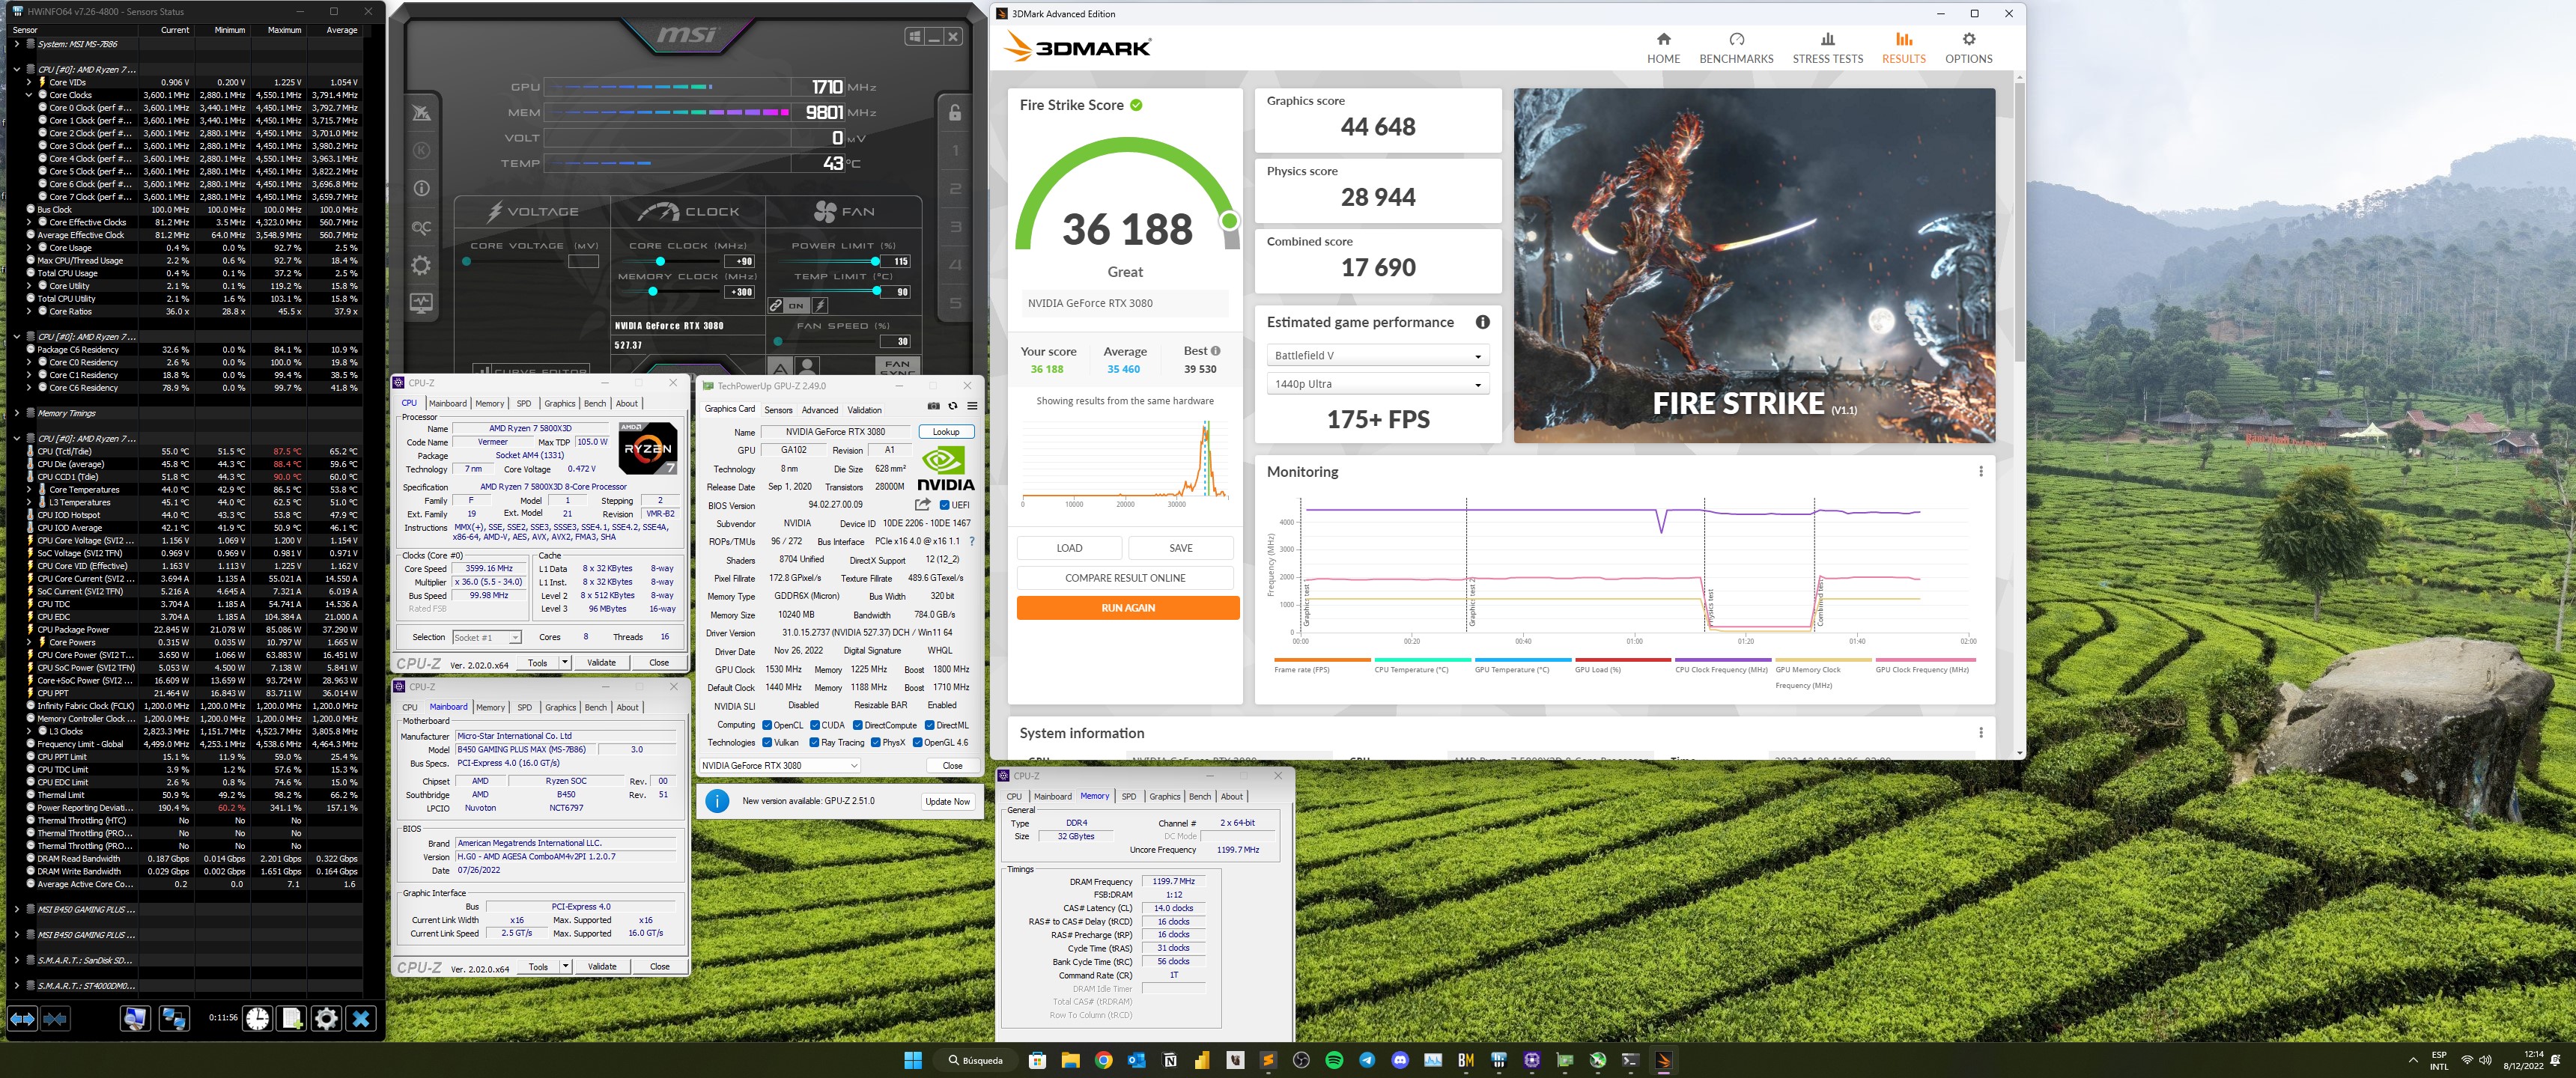The height and width of the screenshot is (1078, 2576).
Task: Toggle the CUDA checkbox in GPU-Z
Action: (x=815, y=725)
